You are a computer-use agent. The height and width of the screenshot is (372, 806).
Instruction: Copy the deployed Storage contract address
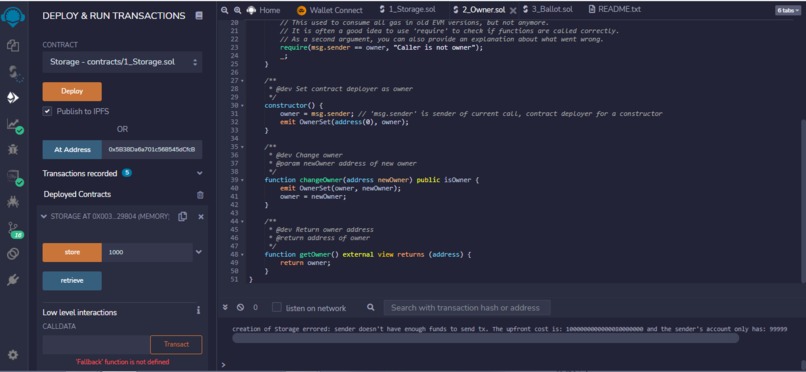pos(182,217)
